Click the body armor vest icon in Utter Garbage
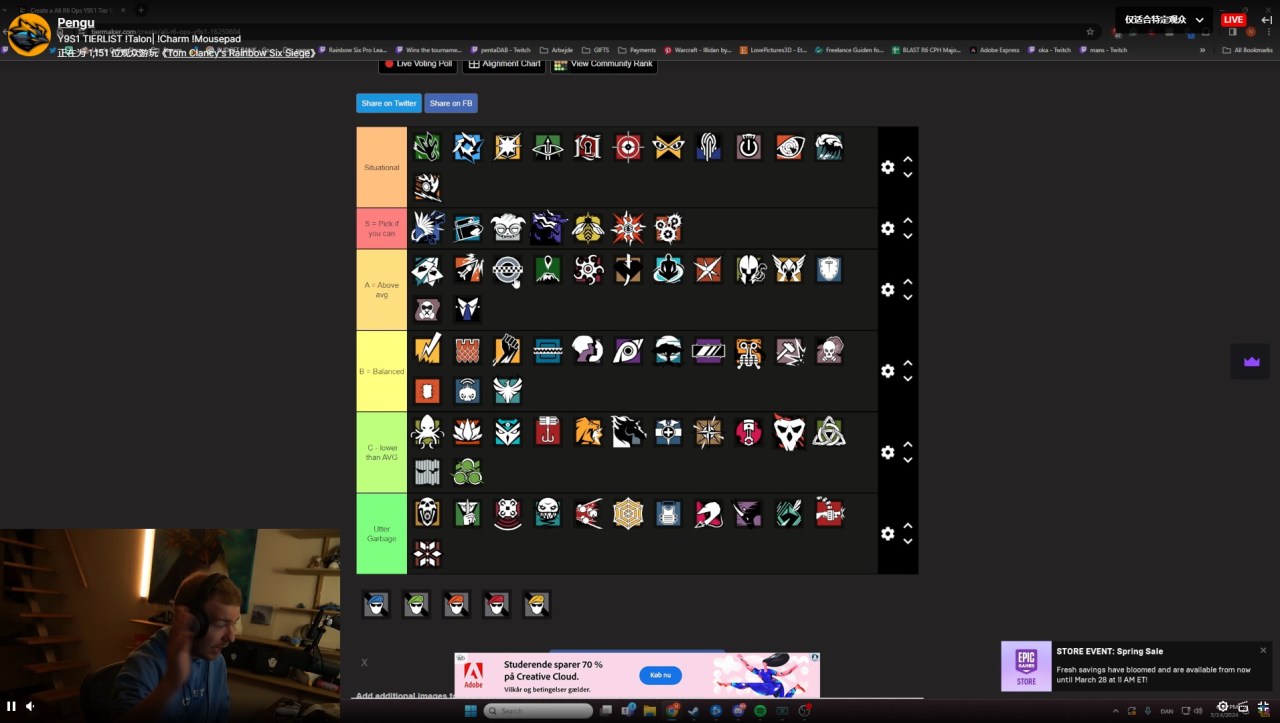Screen dimensions: 1280x723 pyautogui.click(x=669, y=513)
